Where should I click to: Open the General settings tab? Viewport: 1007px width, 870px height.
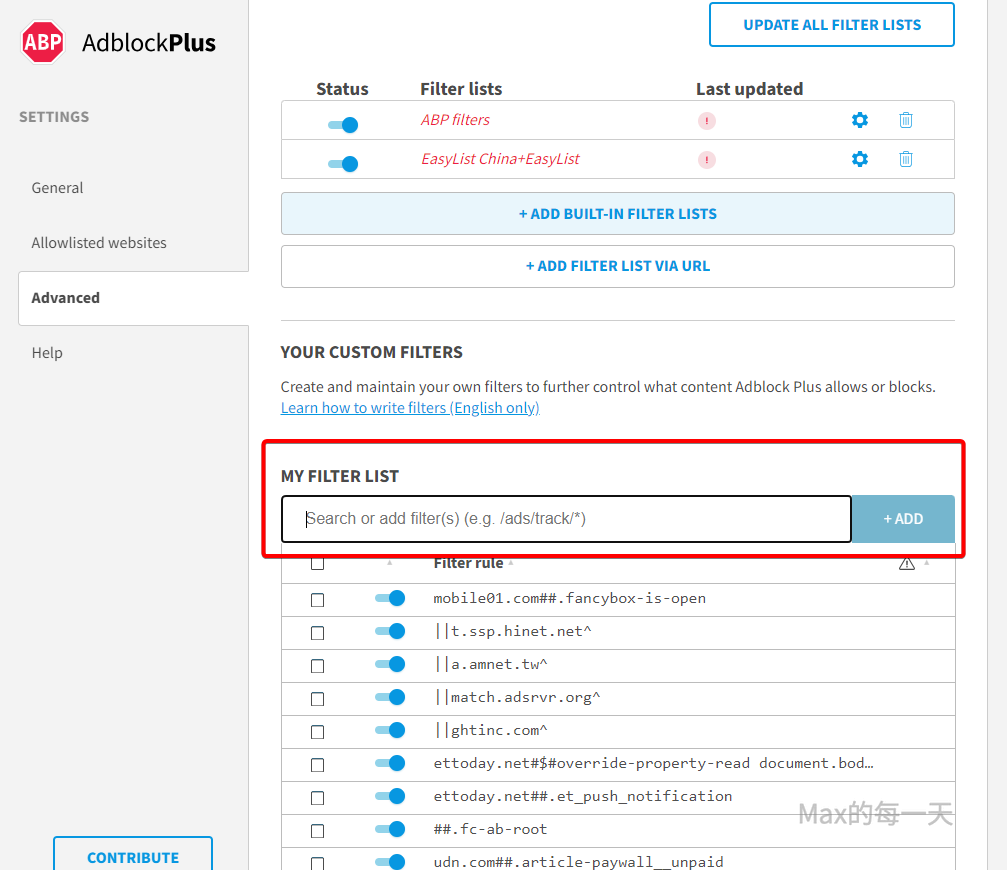pyautogui.click(x=58, y=188)
